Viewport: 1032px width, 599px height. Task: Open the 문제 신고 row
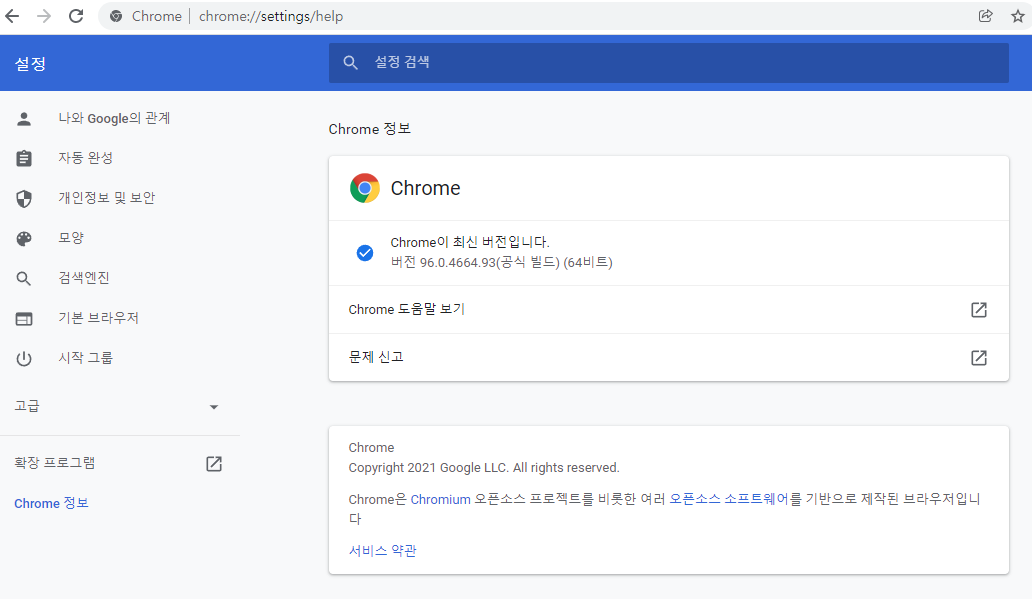tap(669, 357)
